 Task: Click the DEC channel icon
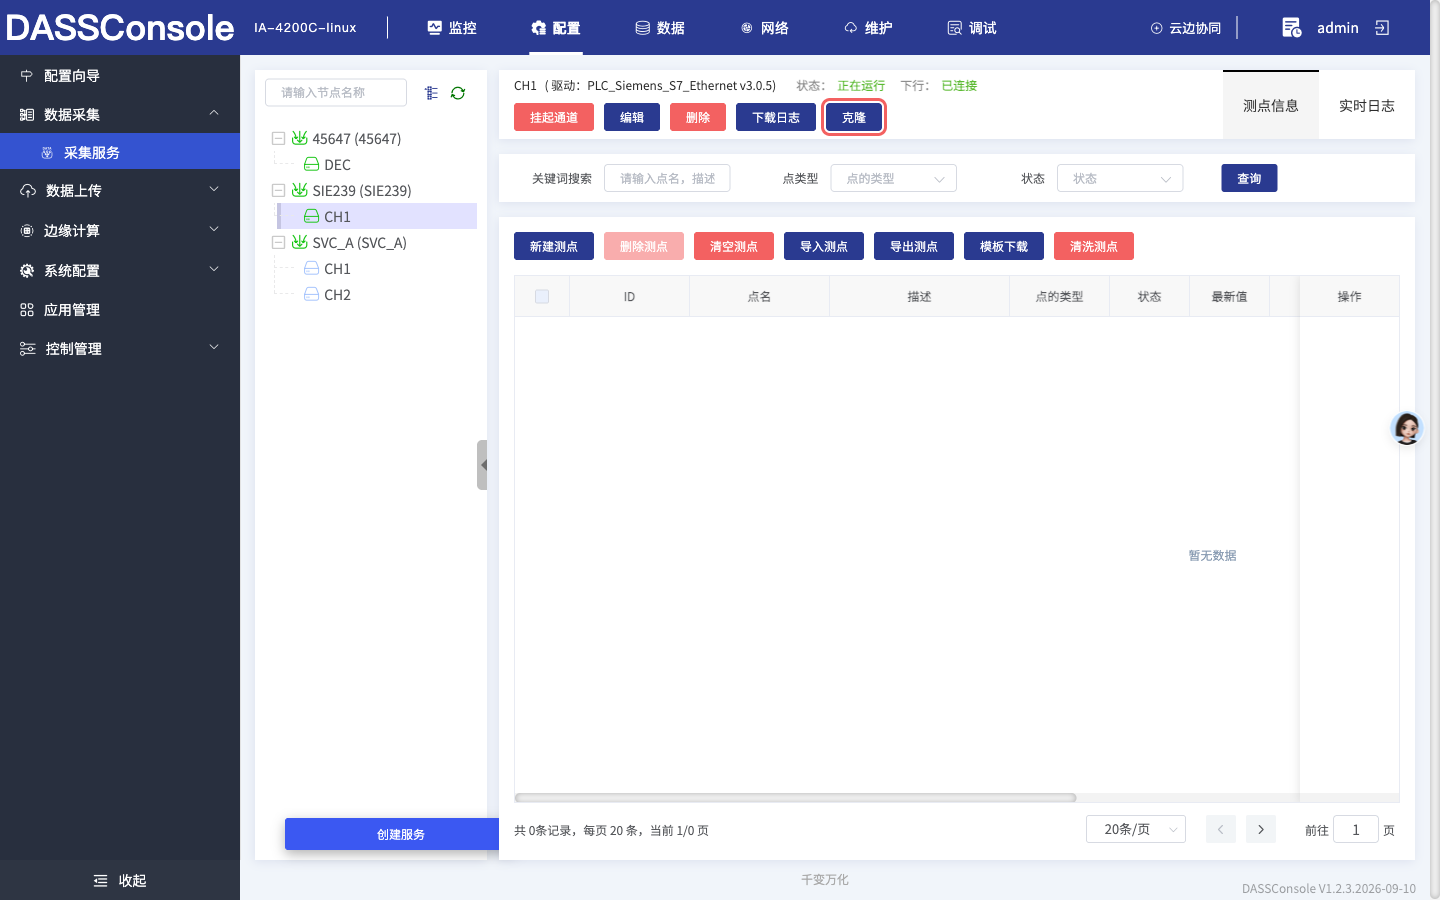311,164
